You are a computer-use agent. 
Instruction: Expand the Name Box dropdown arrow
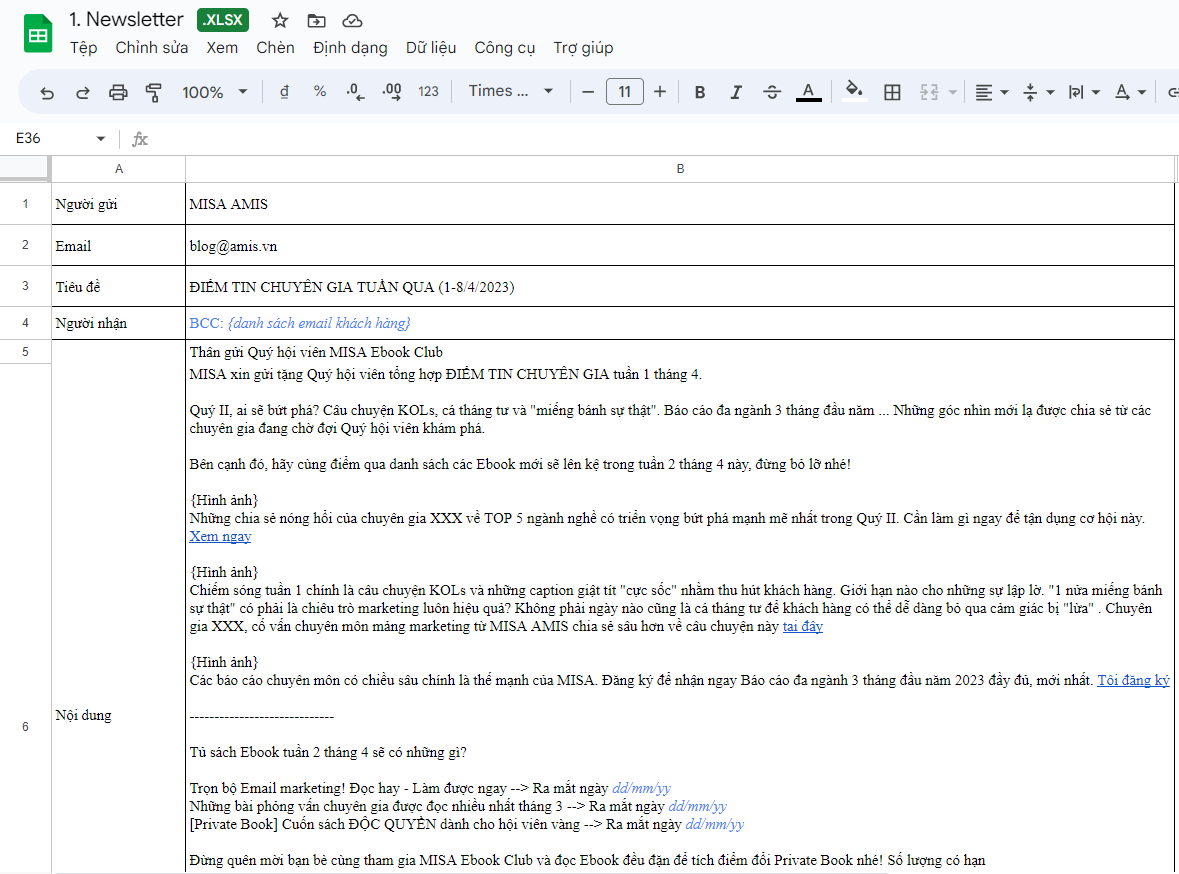(101, 138)
